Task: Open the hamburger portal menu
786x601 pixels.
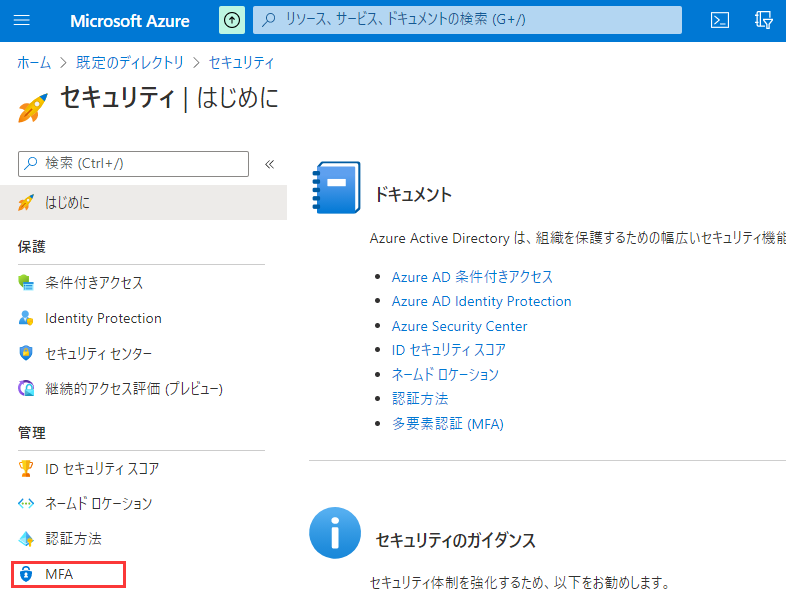Action: click(x=22, y=20)
